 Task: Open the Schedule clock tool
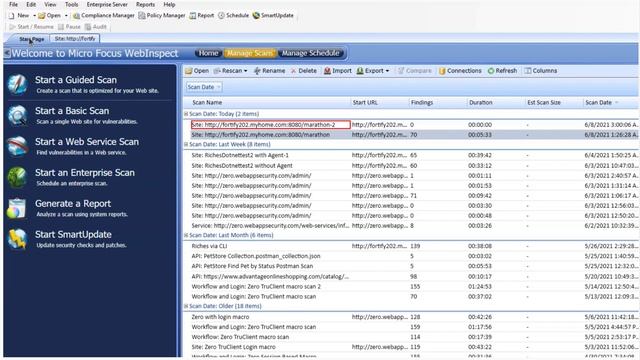click(x=233, y=16)
